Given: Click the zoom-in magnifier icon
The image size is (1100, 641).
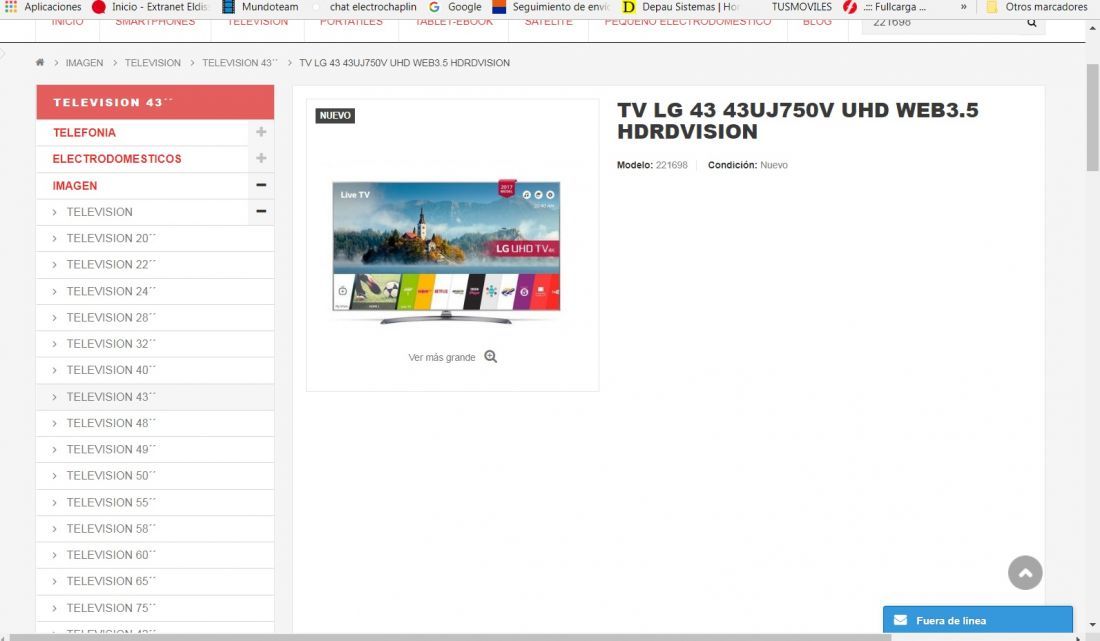Looking at the screenshot, I should click(490, 356).
